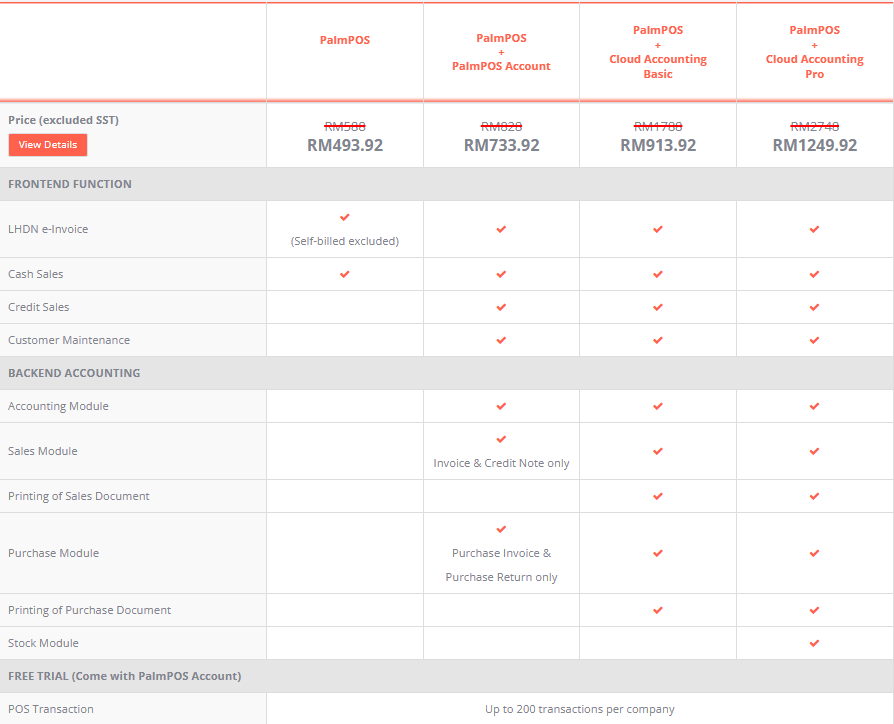Image resolution: width=894 pixels, height=724 pixels.
Task: Click the View Details button
Action: click(48, 145)
